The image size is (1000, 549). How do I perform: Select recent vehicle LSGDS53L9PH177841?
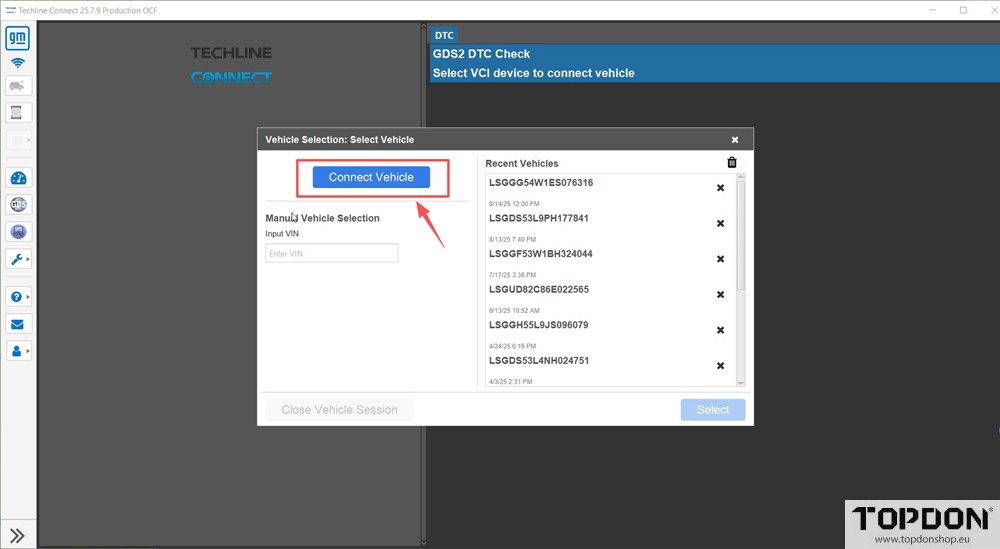[x=539, y=218]
